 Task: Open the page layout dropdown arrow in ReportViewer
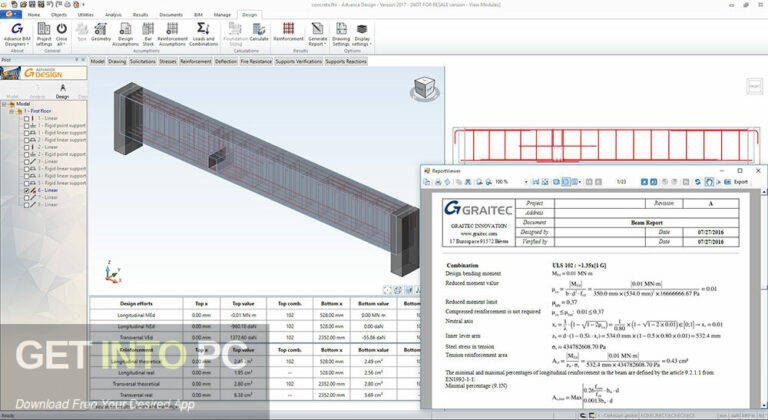click(x=580, y=182)
